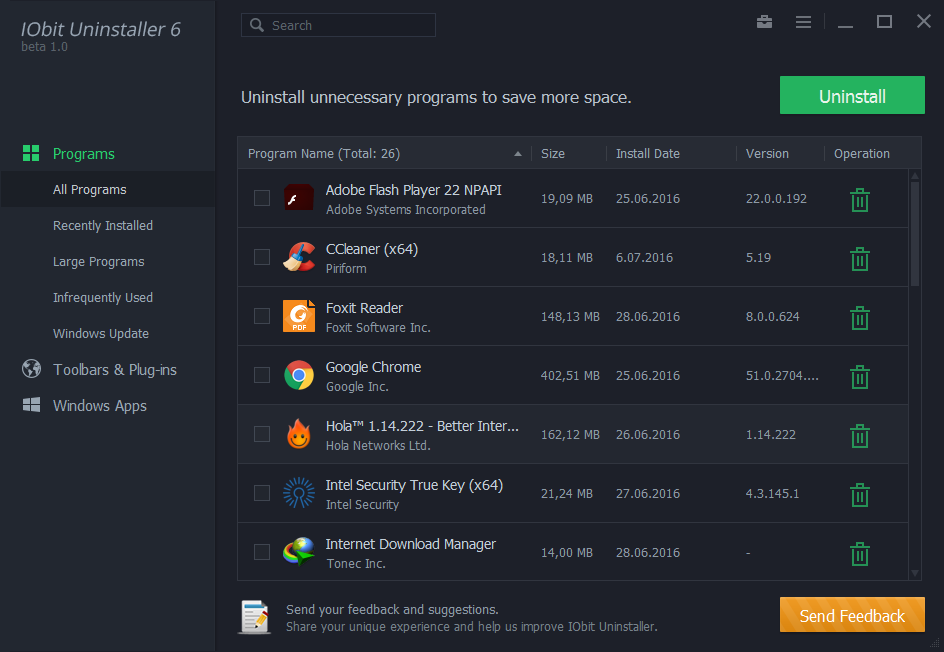Click trash icon for Hola 1.14.222
This screenshot has width=944, height=652.
pos(860,436)
